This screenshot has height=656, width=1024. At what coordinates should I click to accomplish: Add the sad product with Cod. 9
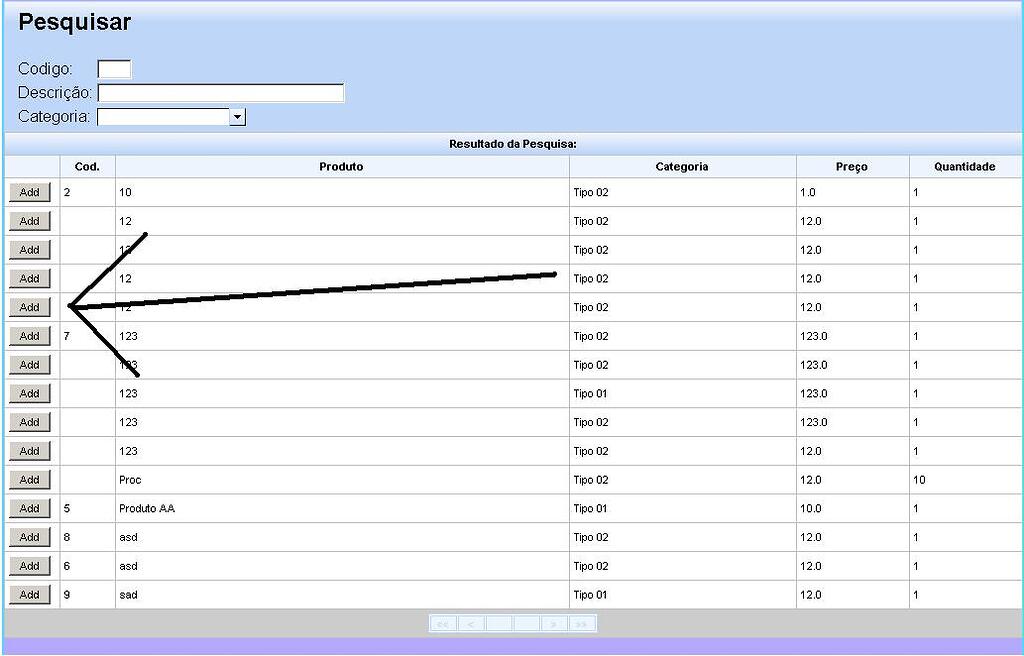click(29, 595)
